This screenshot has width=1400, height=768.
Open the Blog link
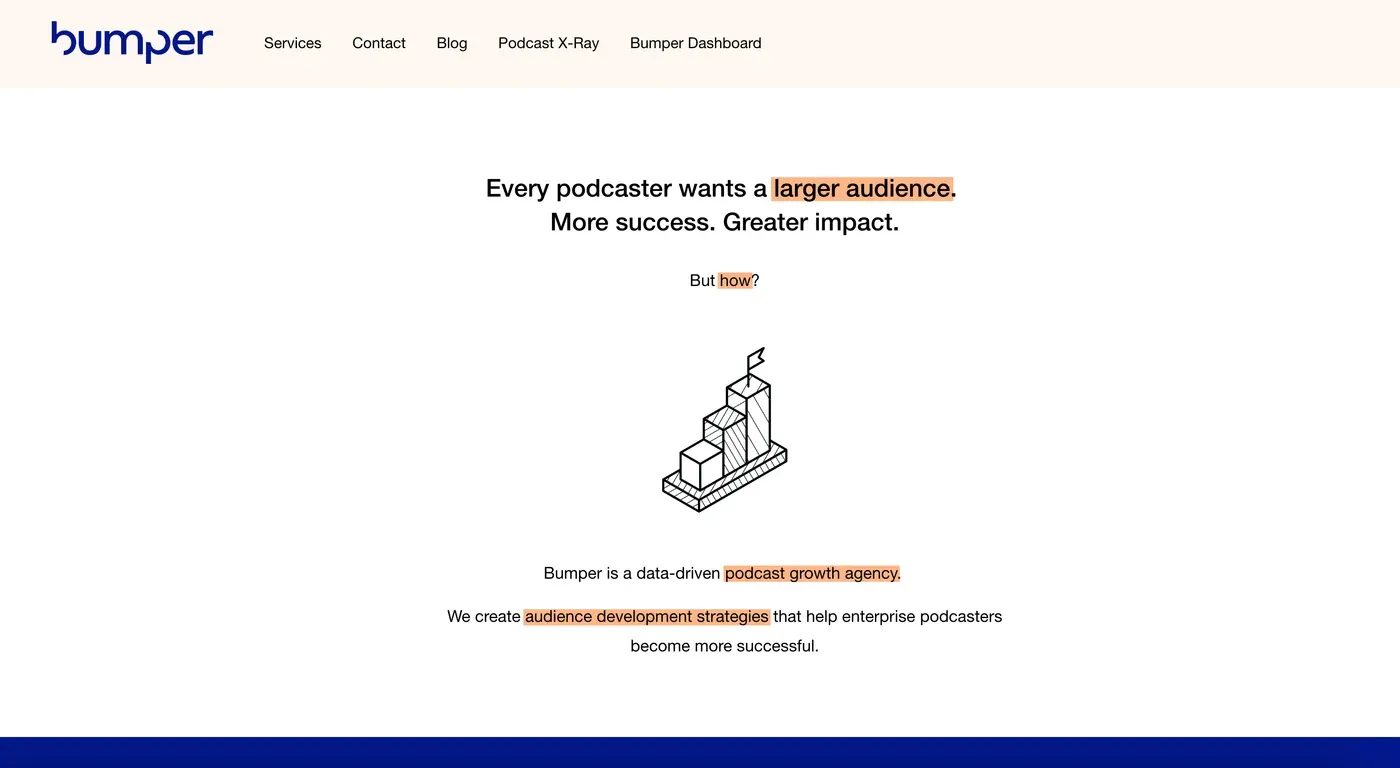tap(452, 43)
